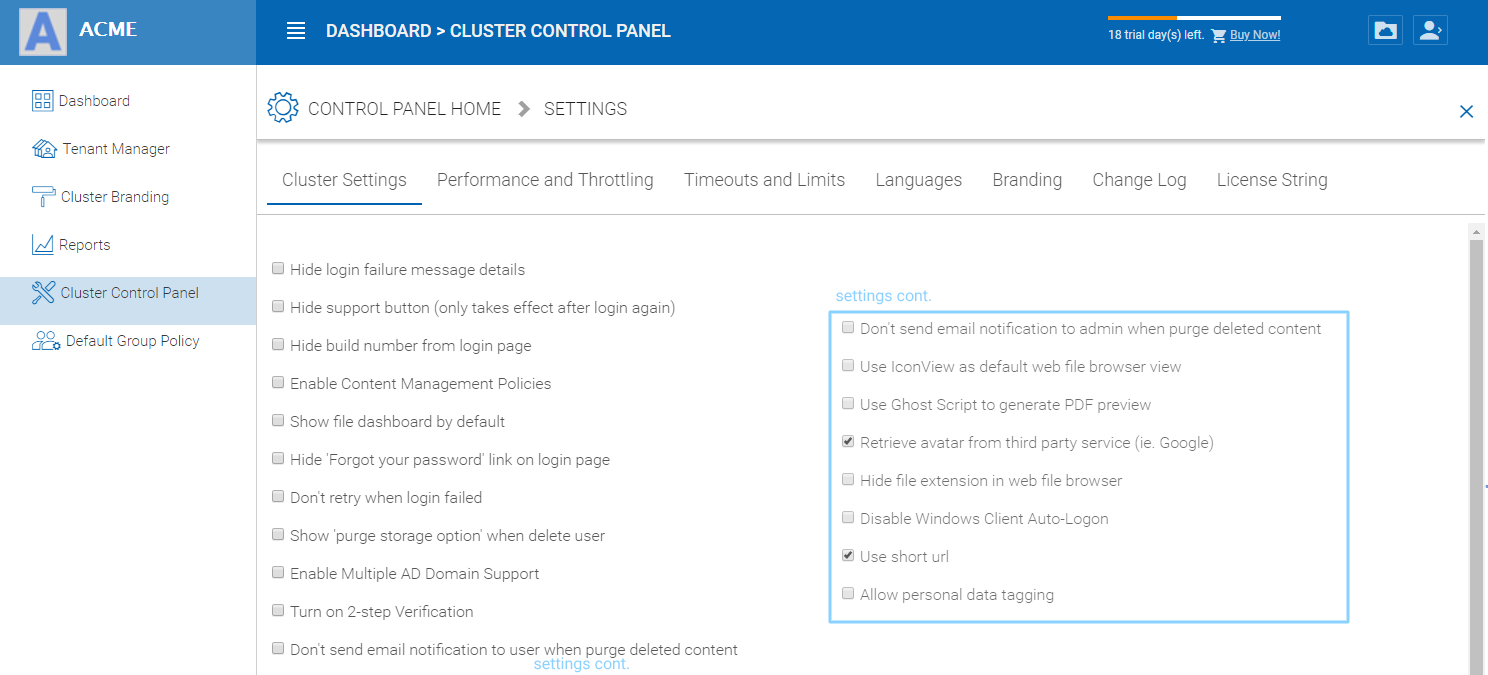Click the Buy Now! link

click(x=1255, y=35)
